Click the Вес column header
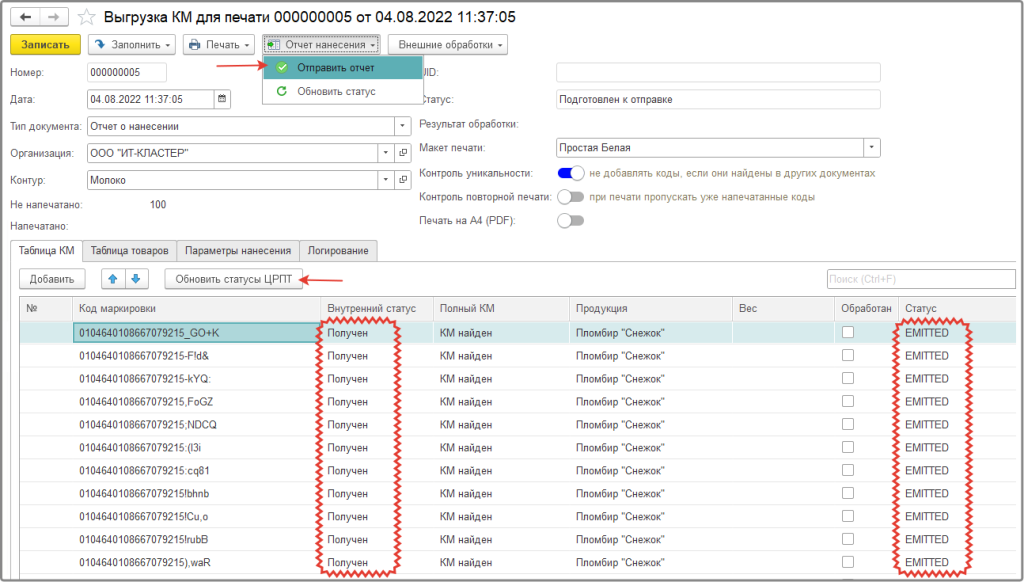 coord(783,308)
